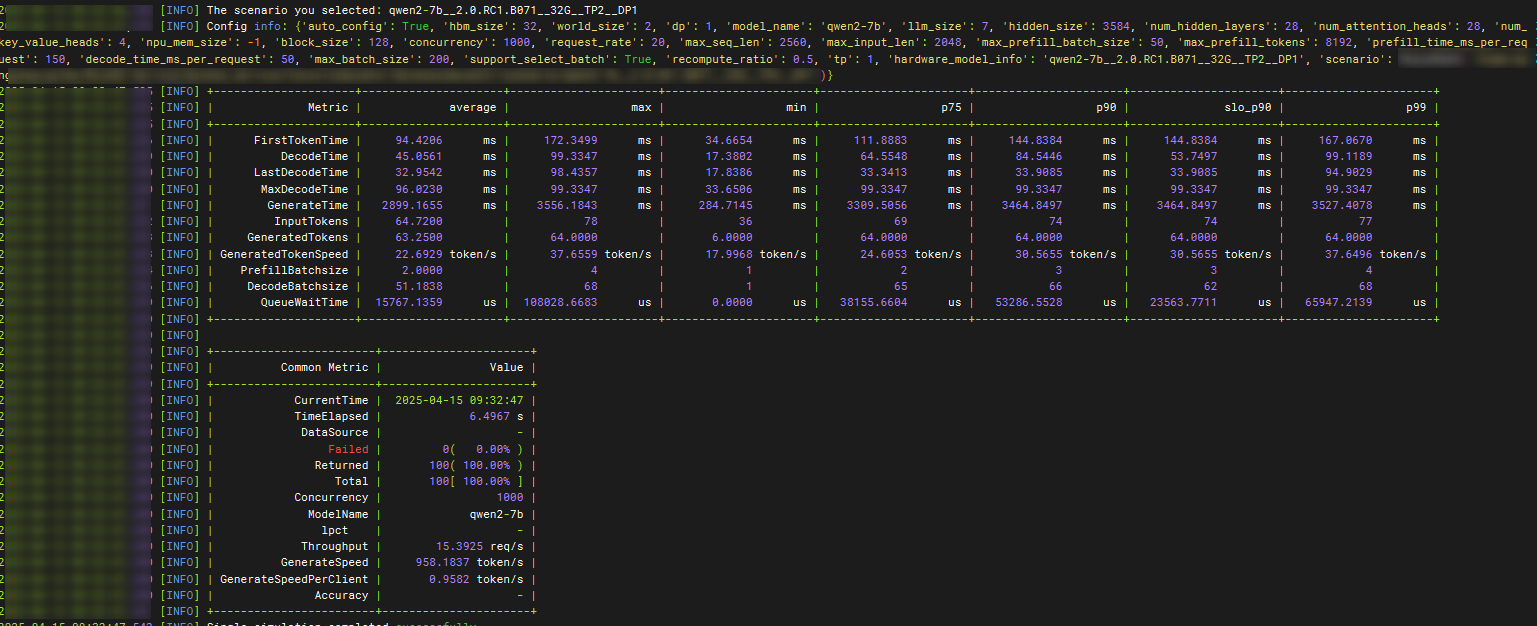Select GeneratedTokenSpeed min value 17.9968
This screenshot has height=626, width=1537.
728,254
